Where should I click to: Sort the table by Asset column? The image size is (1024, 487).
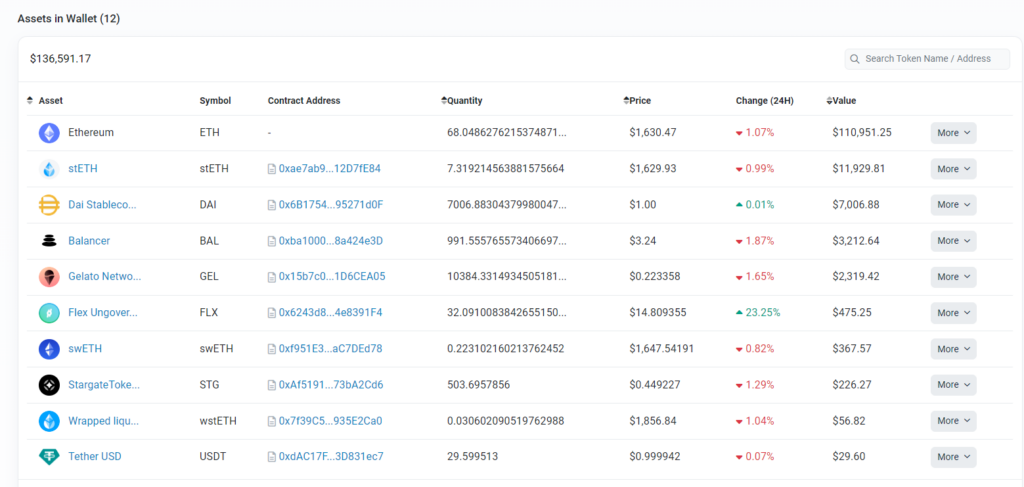(x=45, y=101)
